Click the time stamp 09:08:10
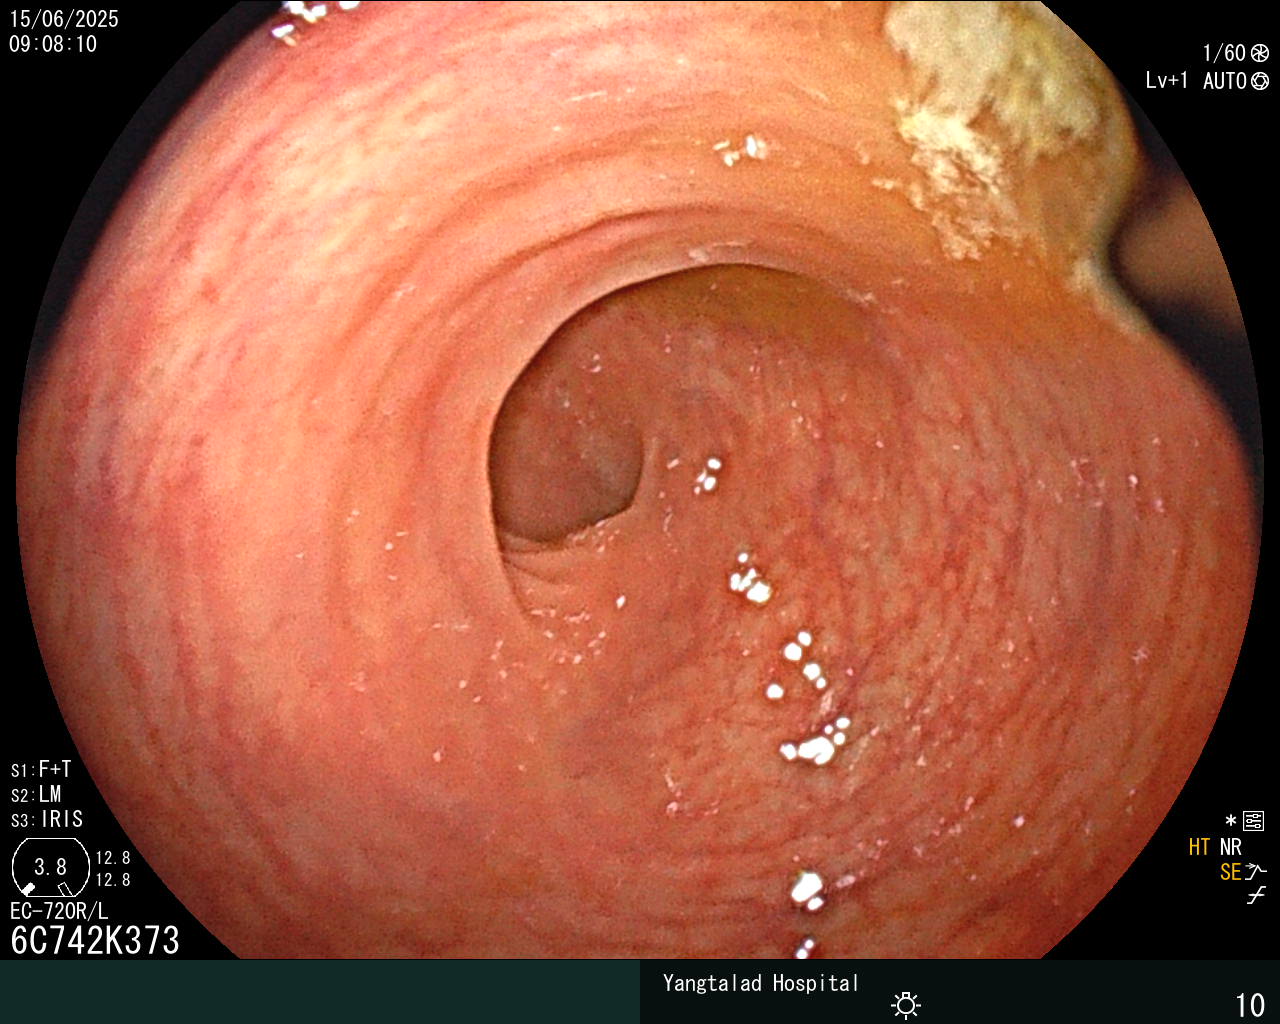 point(53,44)
